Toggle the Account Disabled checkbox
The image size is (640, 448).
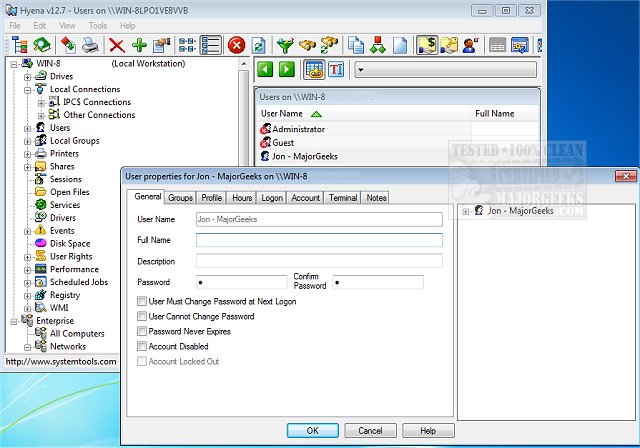[x=142, y=346]
